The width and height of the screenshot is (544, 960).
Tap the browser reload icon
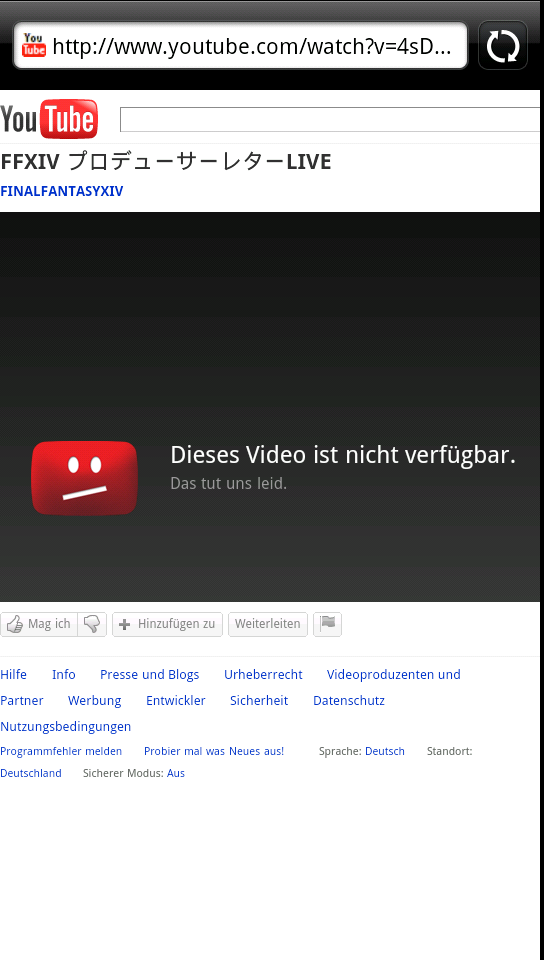[x=502, y=46]
